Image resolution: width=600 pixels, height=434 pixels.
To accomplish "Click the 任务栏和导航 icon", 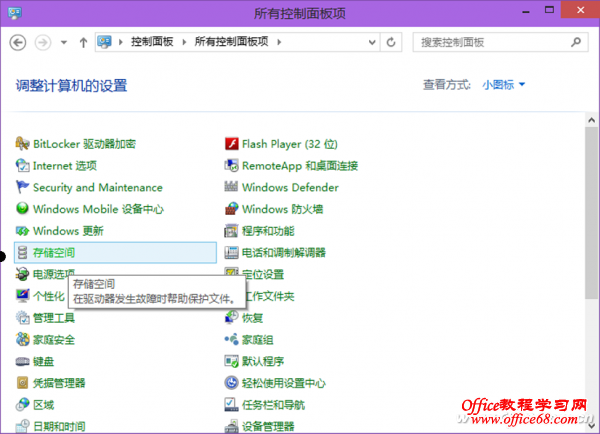I will tap(232, 405).
